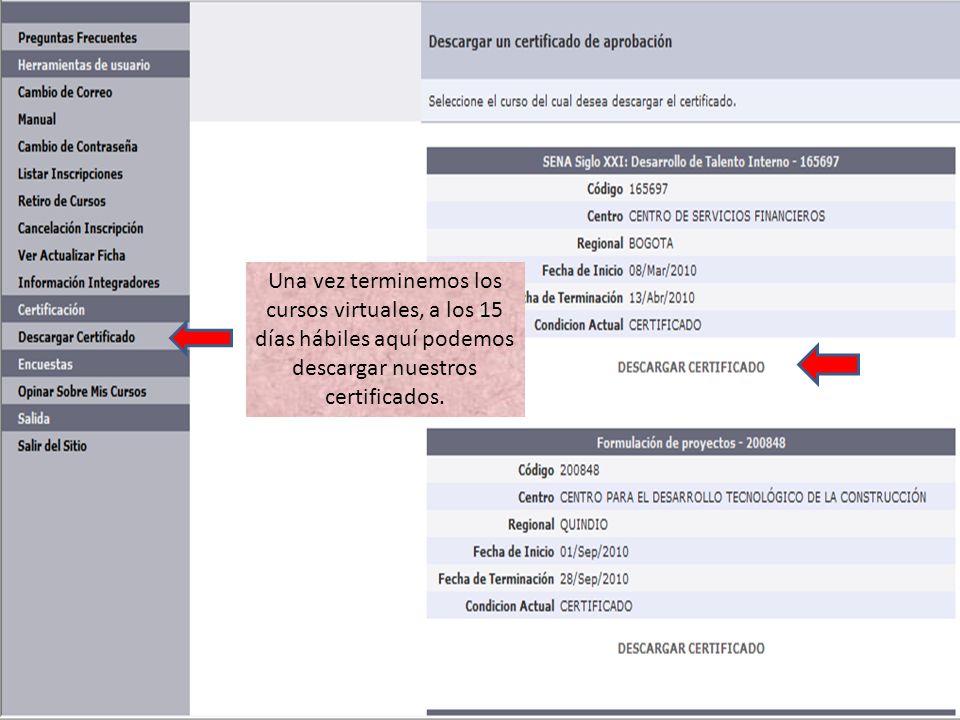
Task: Click start date 01/Sep/2010
Action: click(x=594, y=552)
